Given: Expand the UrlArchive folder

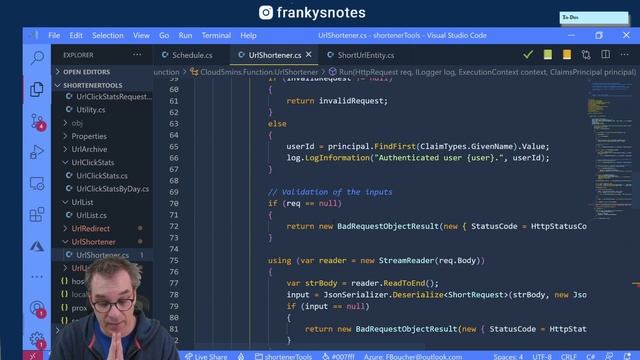Looking at the screenshot, I should [x=102, y=149].
